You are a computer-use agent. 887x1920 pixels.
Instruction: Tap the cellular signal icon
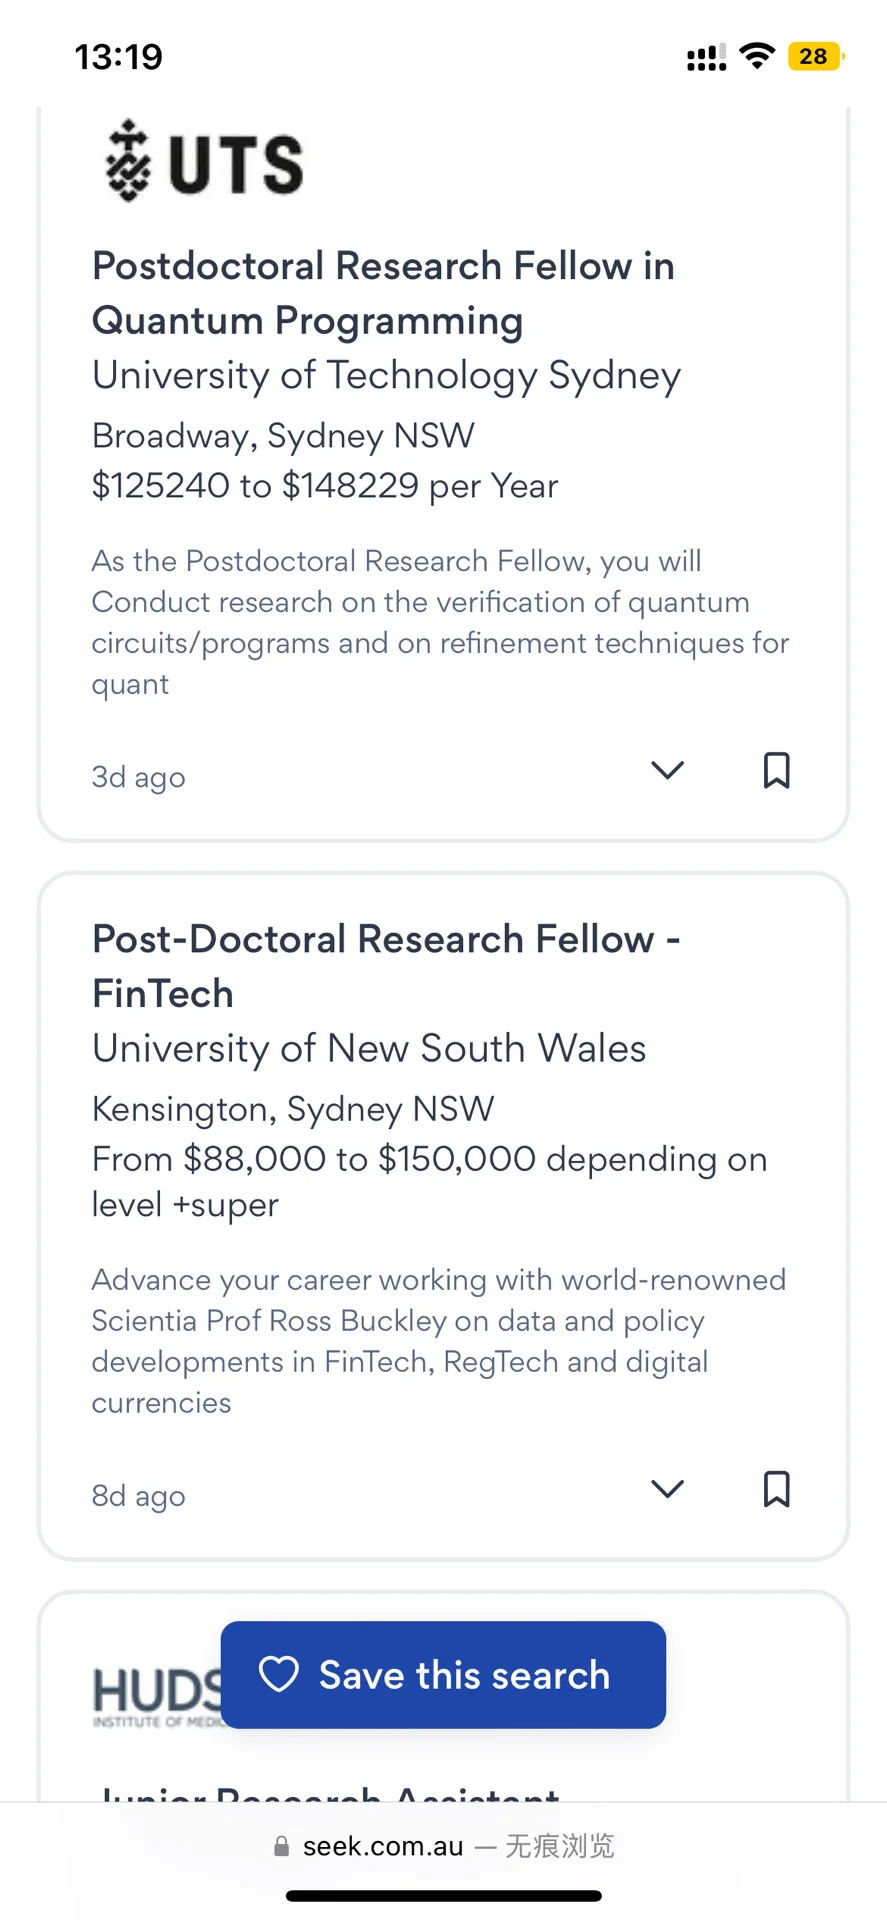(706, 58)
